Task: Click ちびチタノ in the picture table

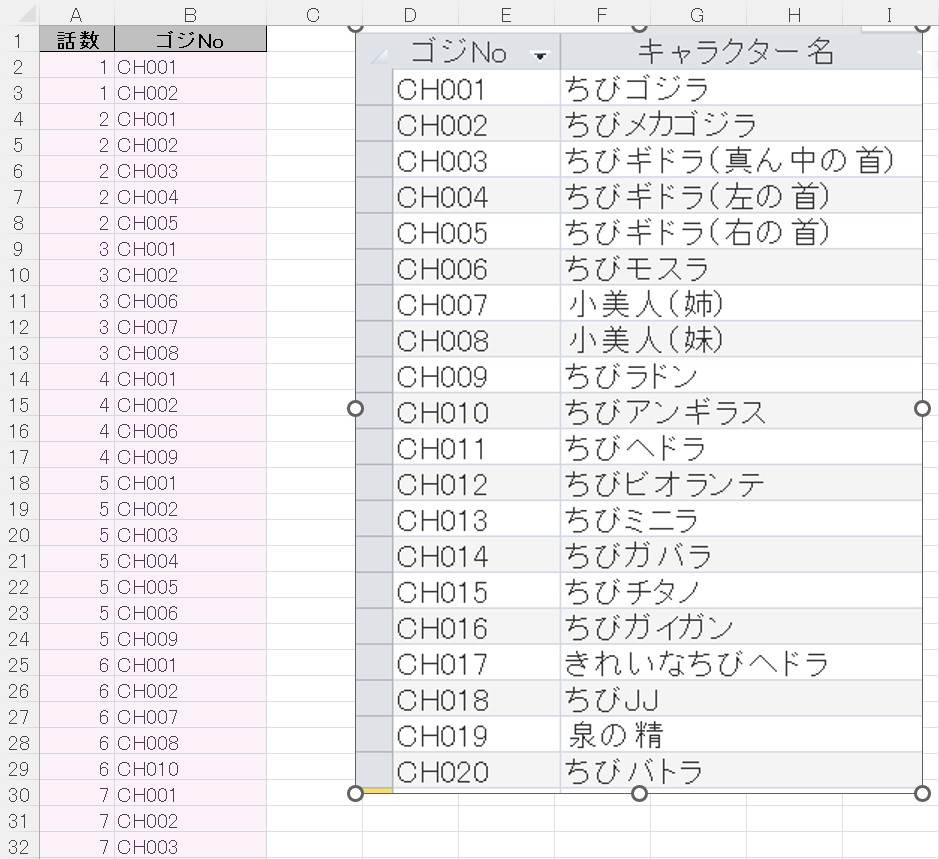Action: point(632,592)
